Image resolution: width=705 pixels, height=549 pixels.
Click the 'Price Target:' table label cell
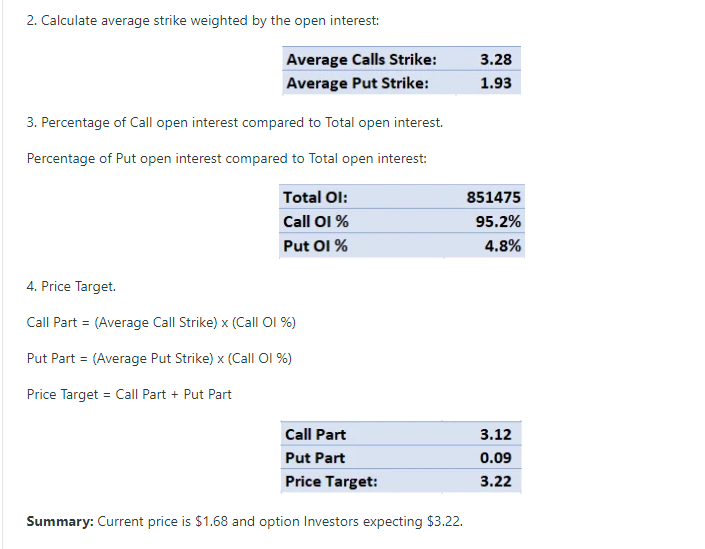(332, 481)
